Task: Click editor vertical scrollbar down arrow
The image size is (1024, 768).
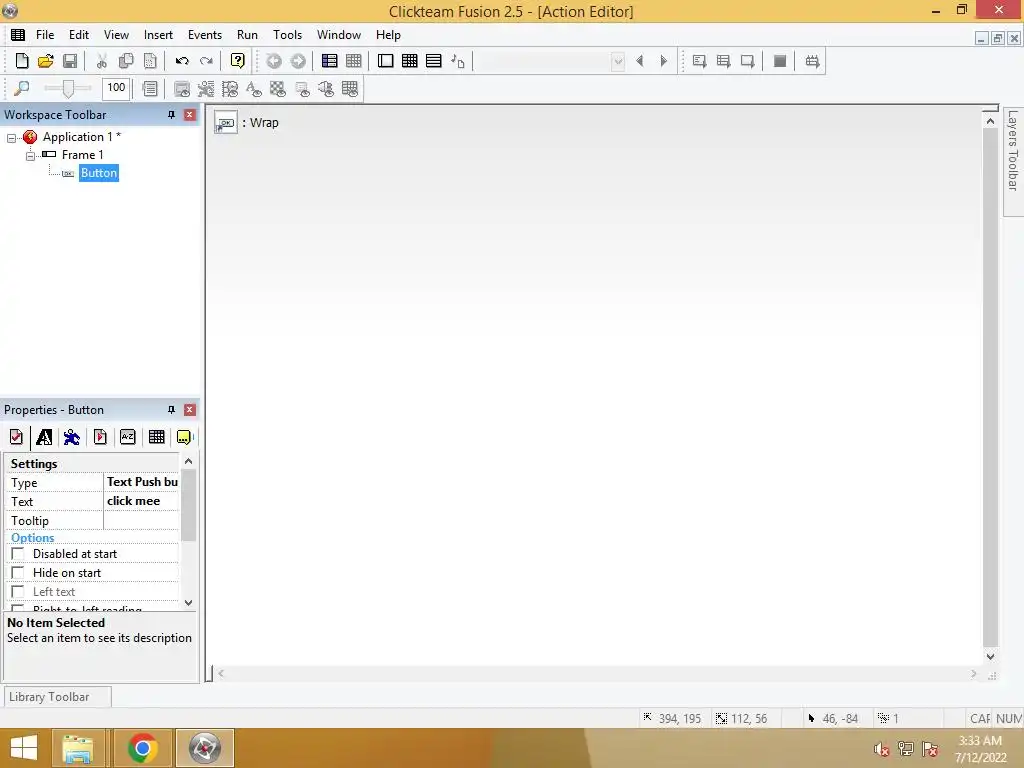Action: click(x=990, y=656)
